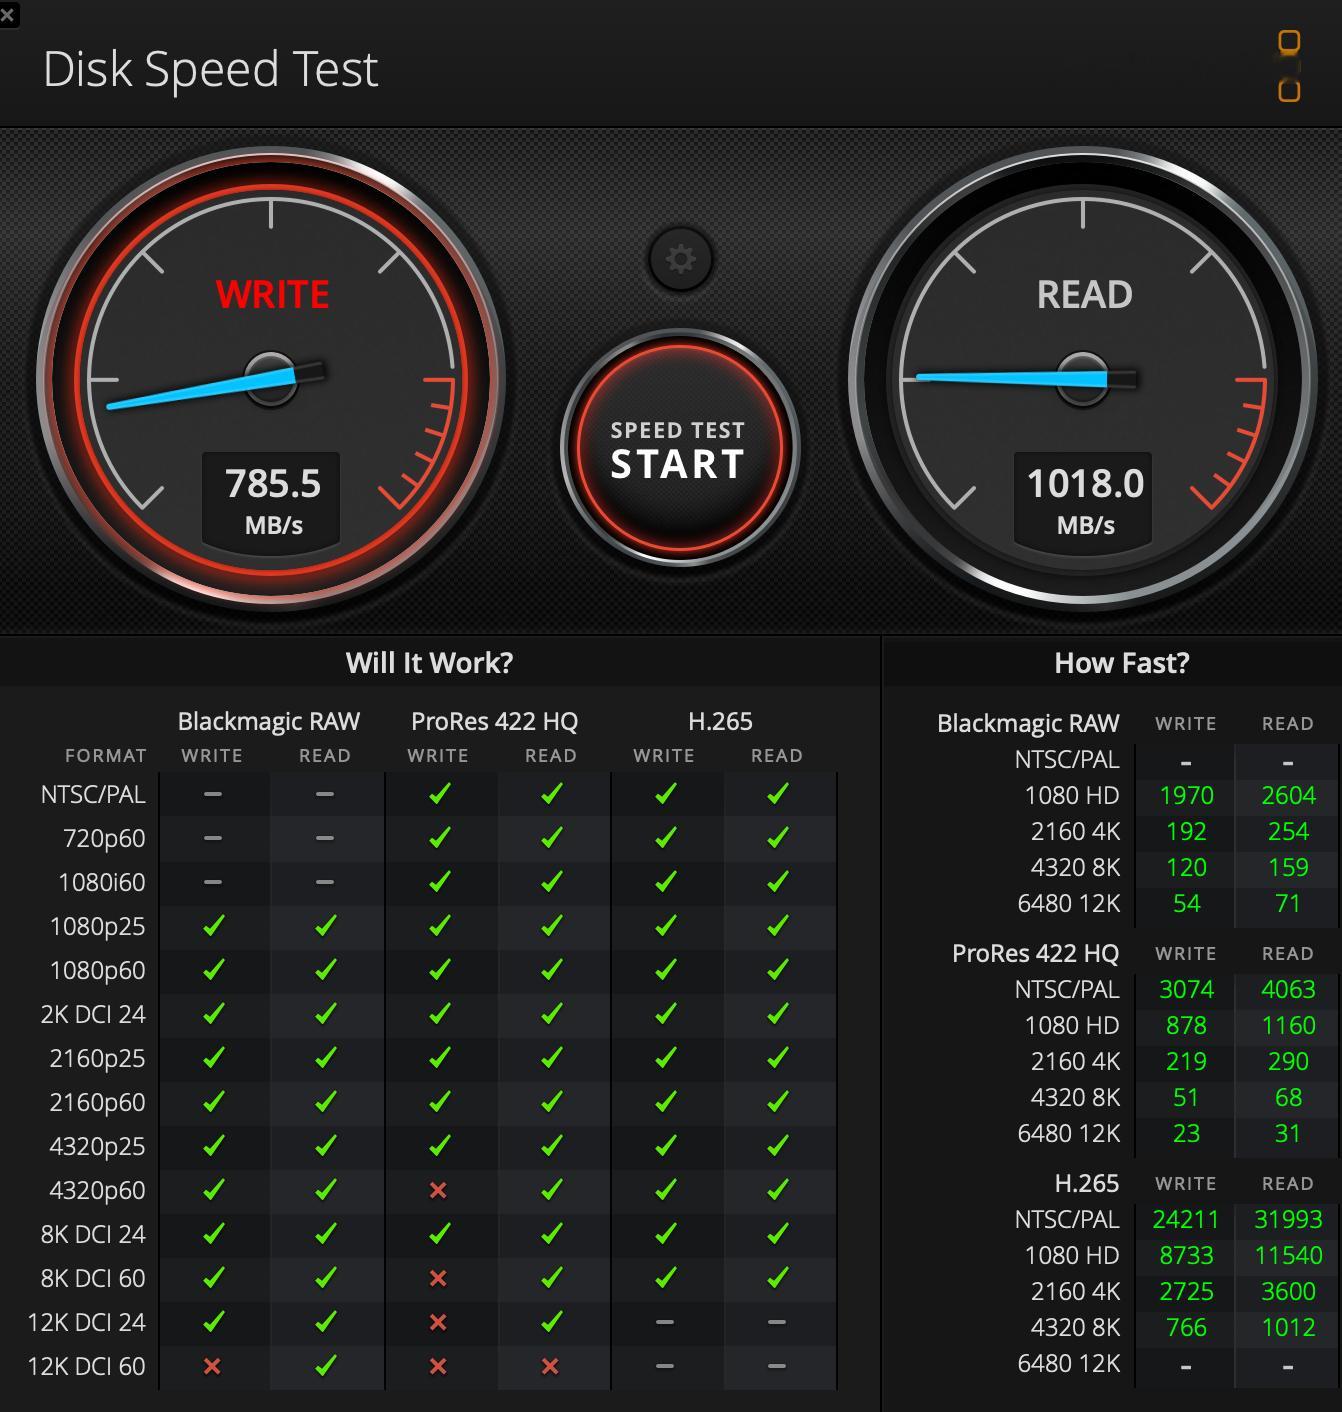
Task: Click the ProRes 422 HQ column heading
Action: tap(494, 721)
